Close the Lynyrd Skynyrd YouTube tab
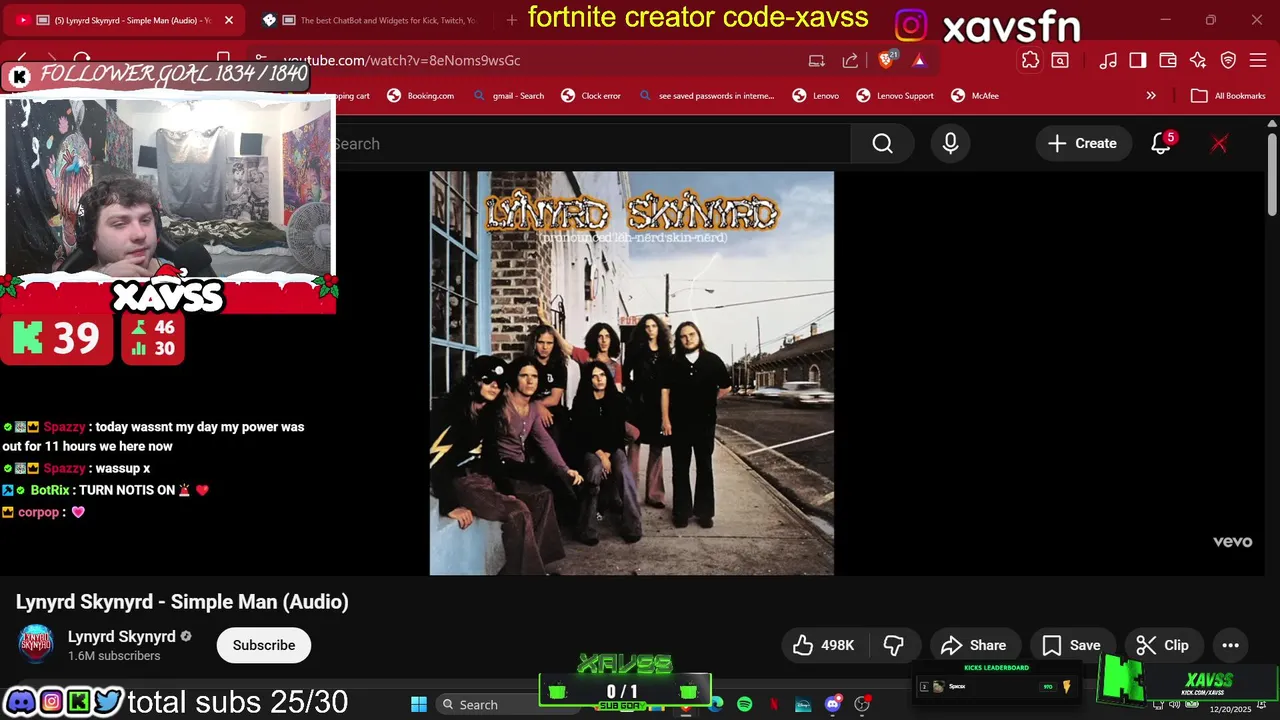This screenshot has width=1280, height=720. pyautogui.click(x=228, y=20)
